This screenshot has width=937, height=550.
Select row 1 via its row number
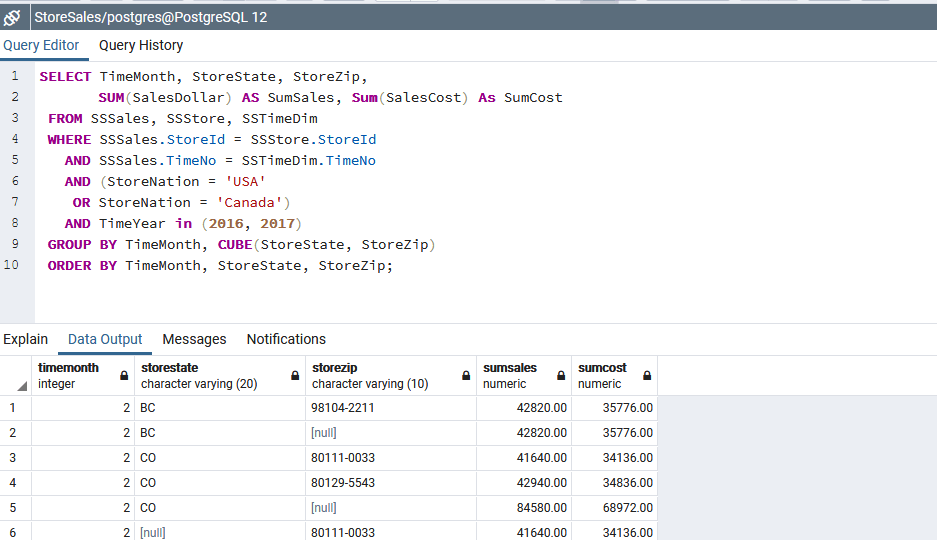[x=14, y=408]
